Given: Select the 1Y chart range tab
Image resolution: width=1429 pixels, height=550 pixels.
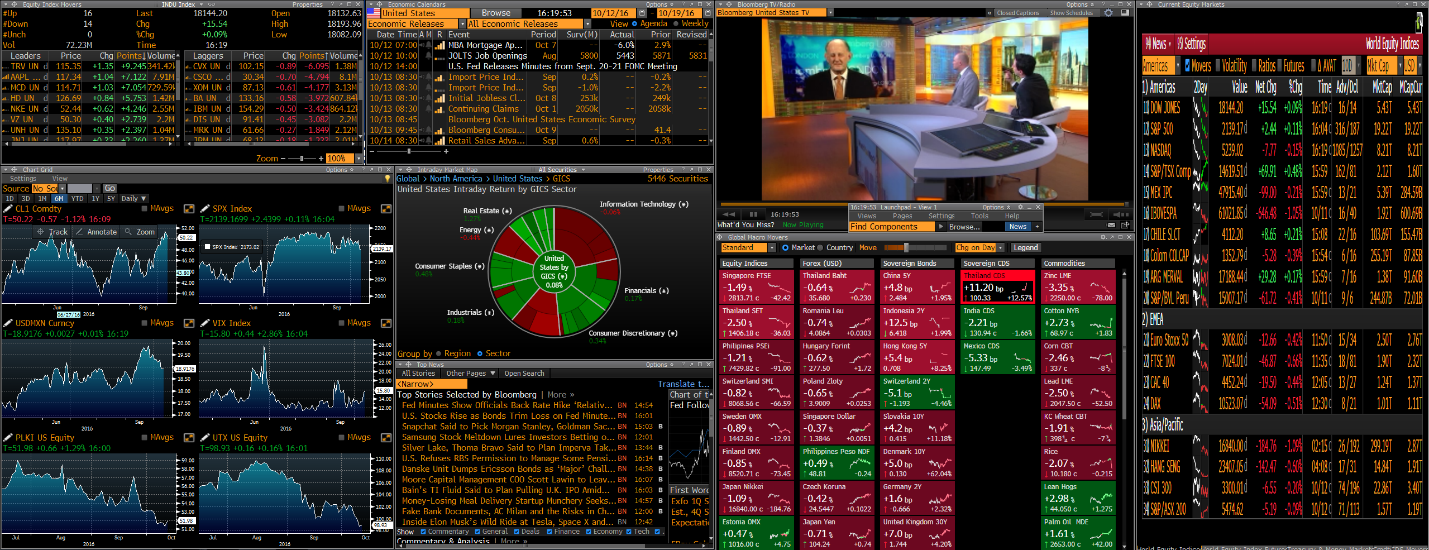Looking at the screenshot, I should coord(95,198).
